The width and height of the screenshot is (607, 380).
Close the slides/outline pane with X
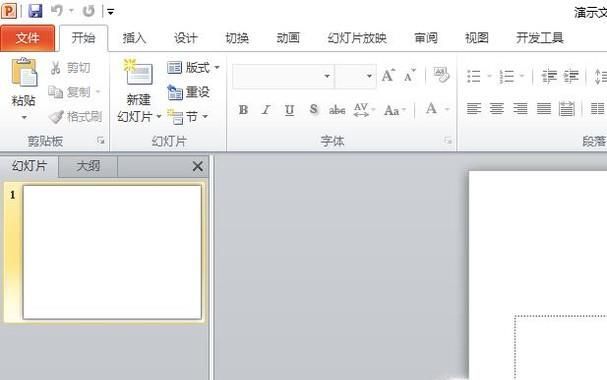tap(198, 166)
